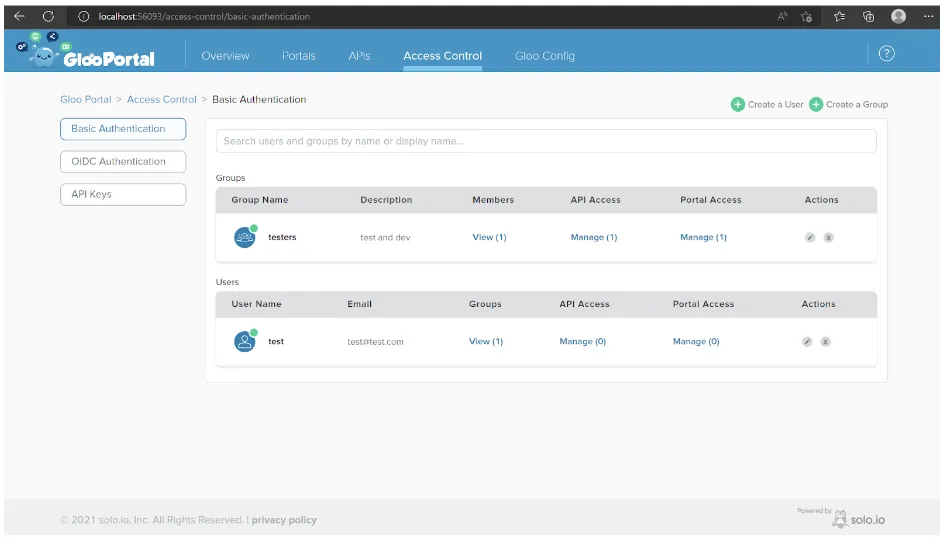944x539 pixels.
Task: Click the Members column header
Action: [x=493, y=200]
